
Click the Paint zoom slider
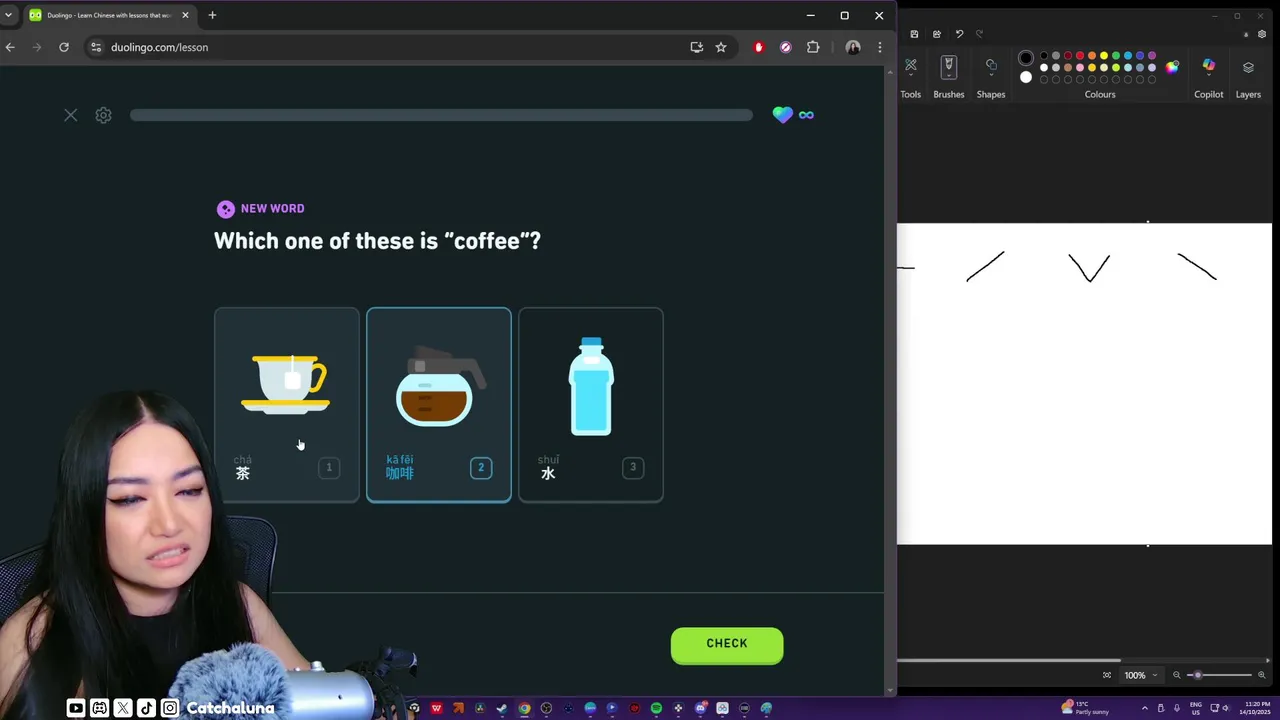coord(1219,675)
